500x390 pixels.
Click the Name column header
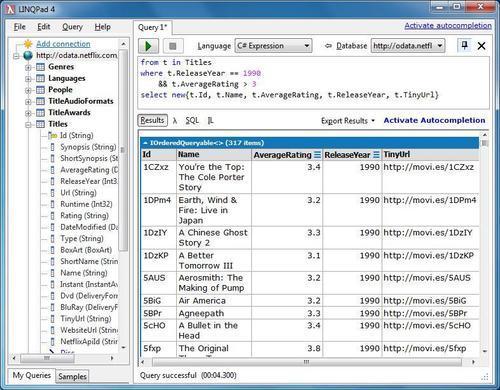[x=214, y=155]
